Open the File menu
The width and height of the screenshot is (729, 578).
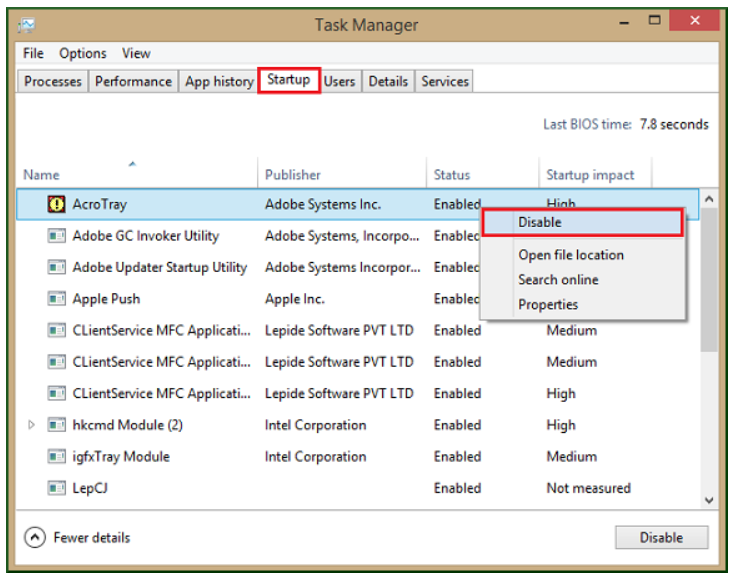33,53
